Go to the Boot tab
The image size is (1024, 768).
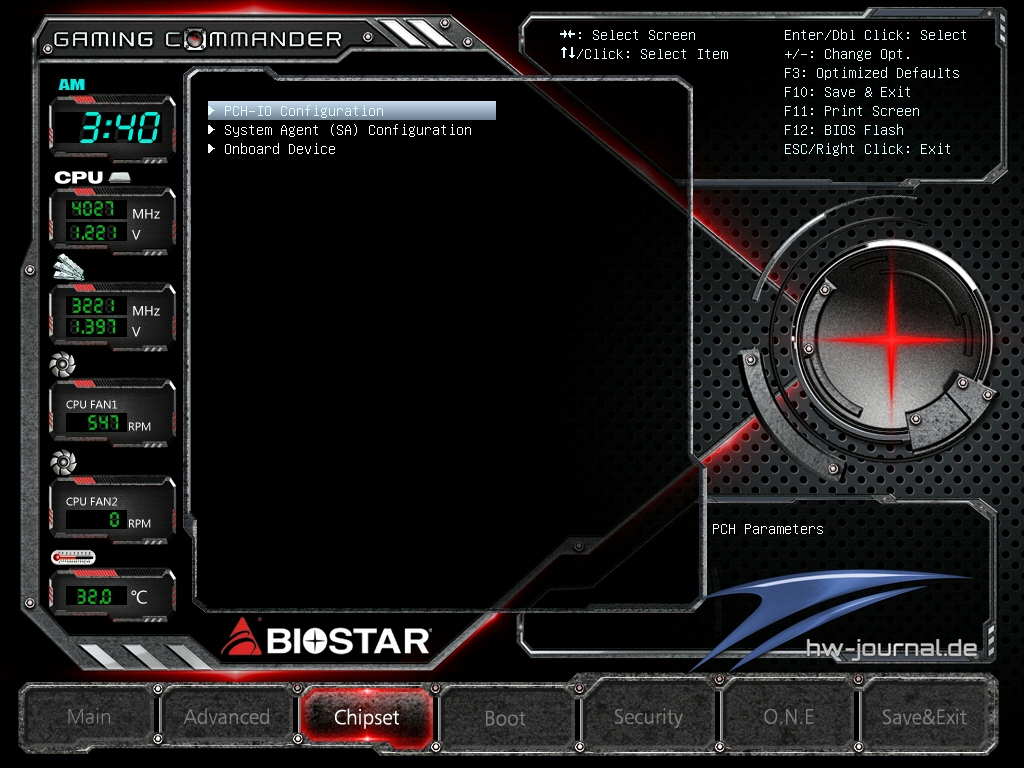tap(505, 718)
